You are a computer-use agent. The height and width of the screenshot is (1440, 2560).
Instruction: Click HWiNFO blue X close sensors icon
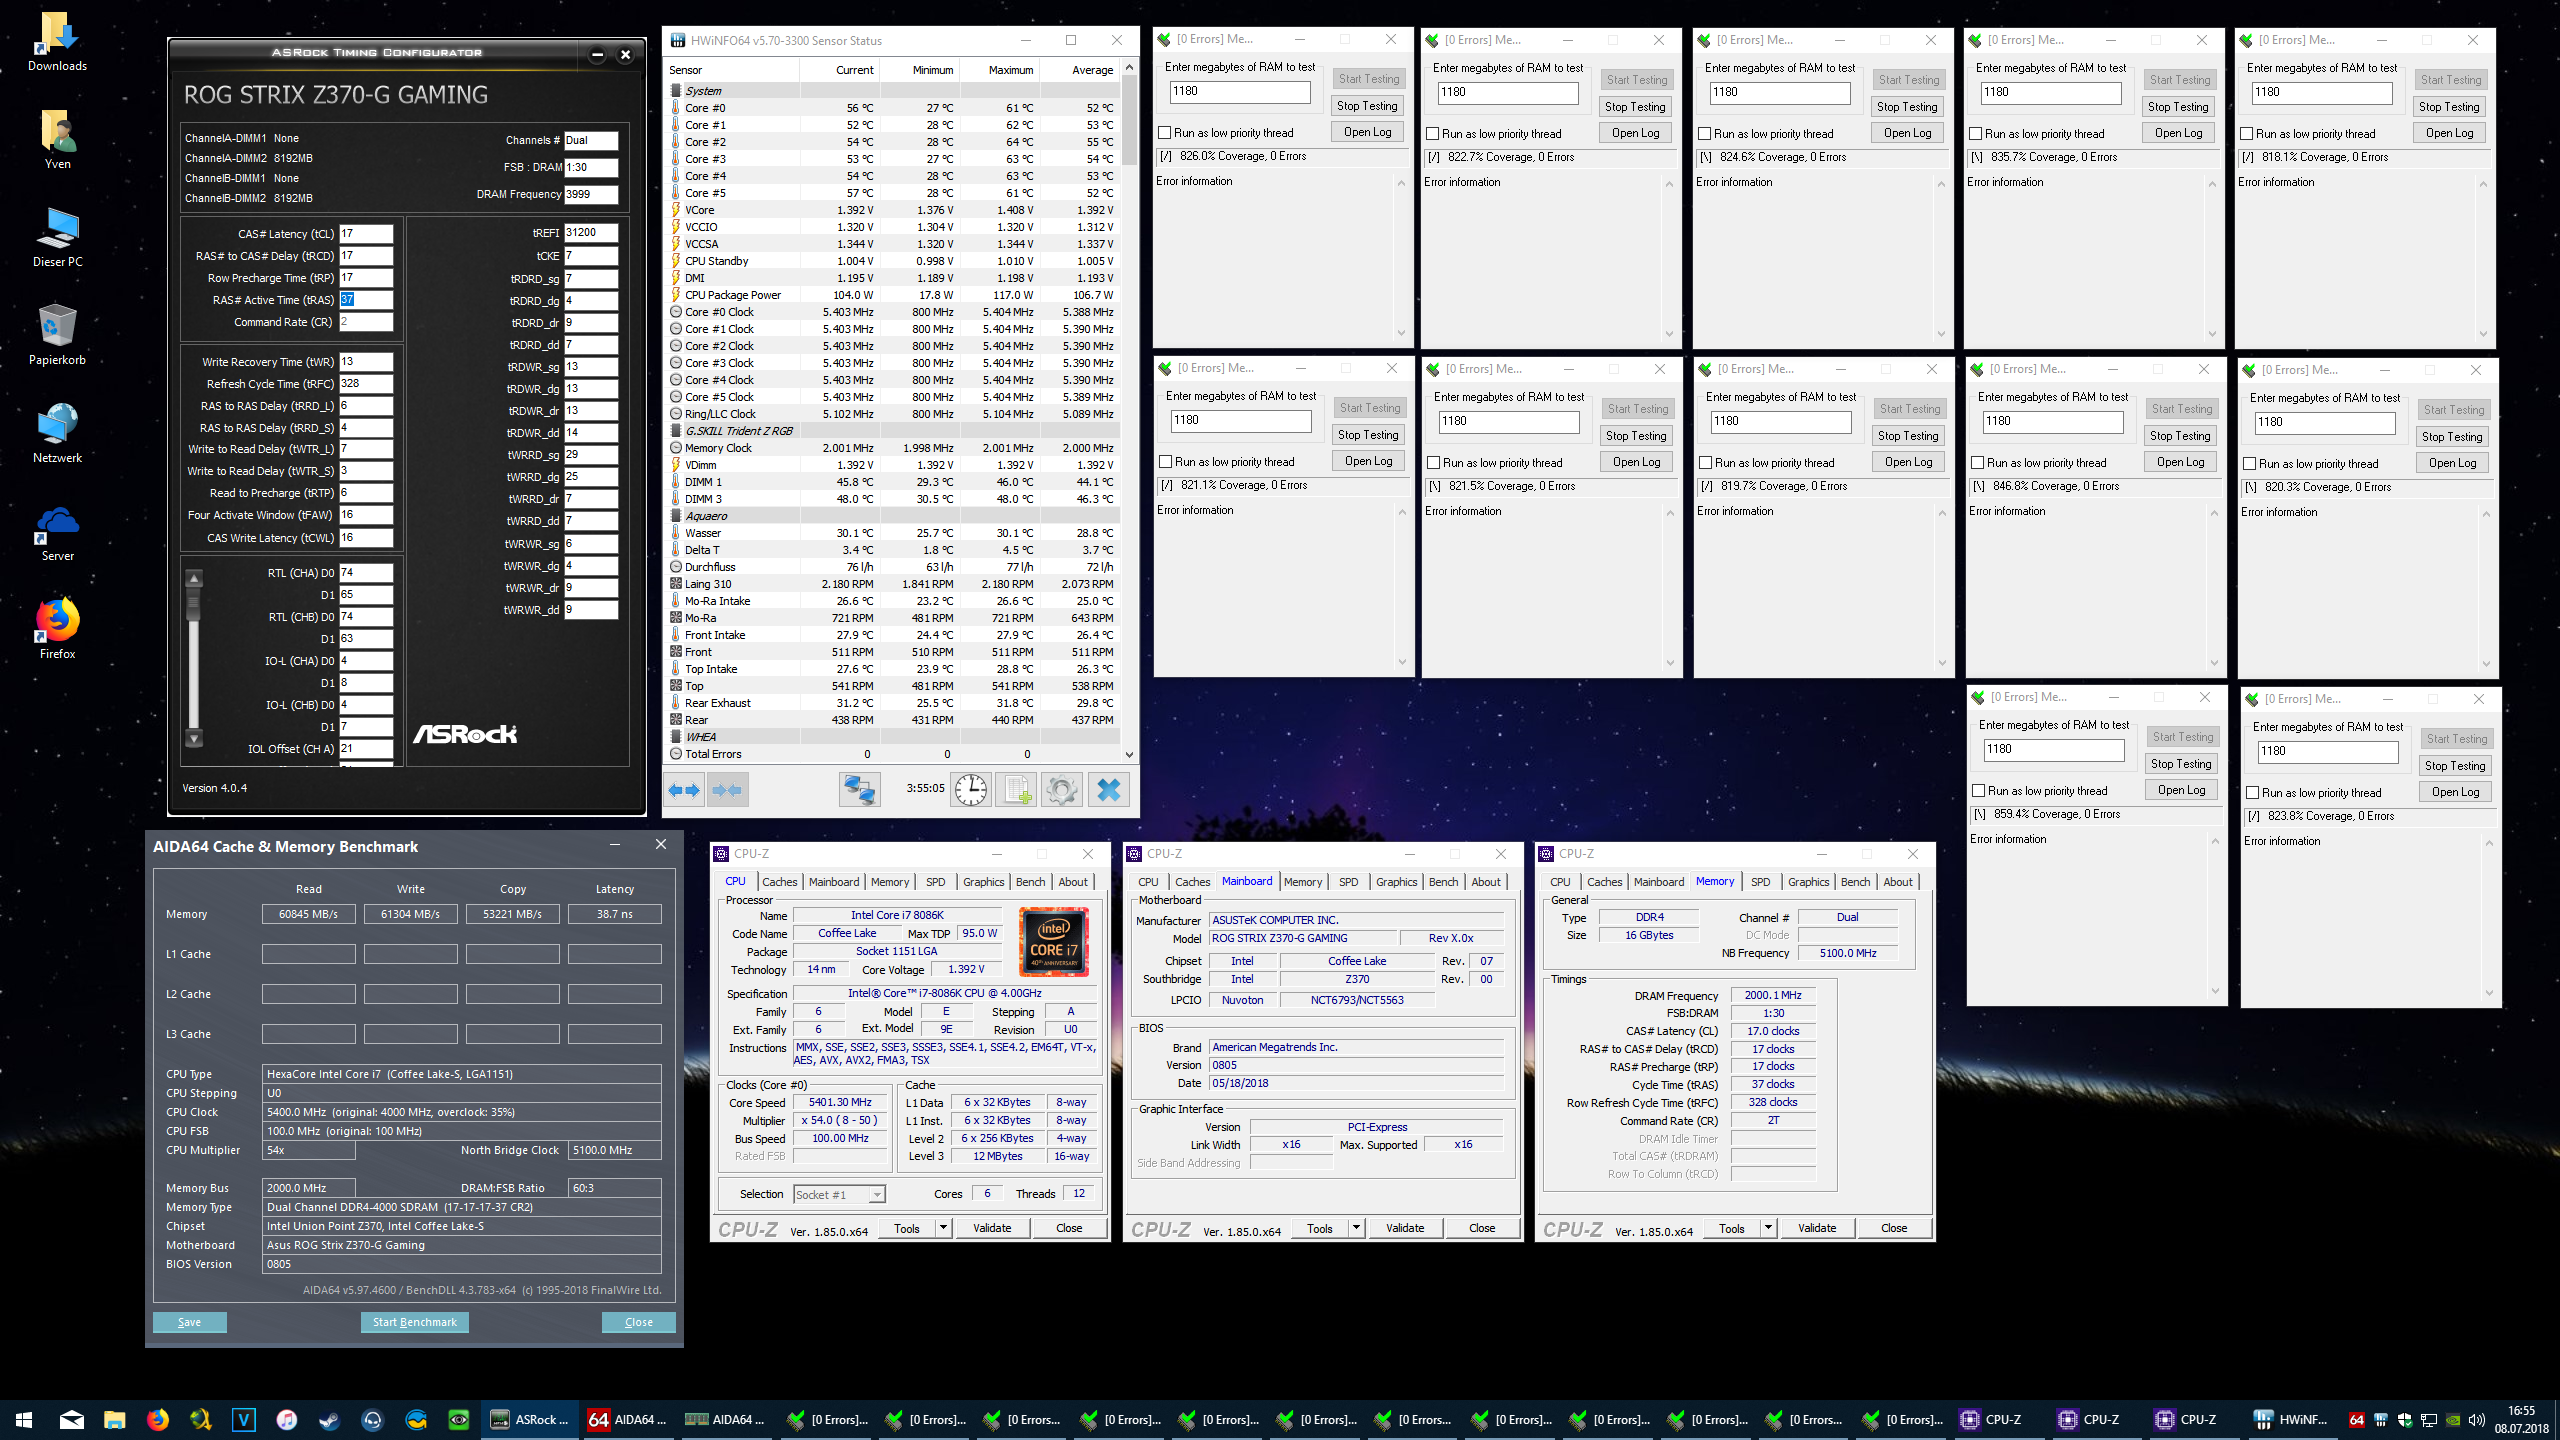pos(1108,790)
